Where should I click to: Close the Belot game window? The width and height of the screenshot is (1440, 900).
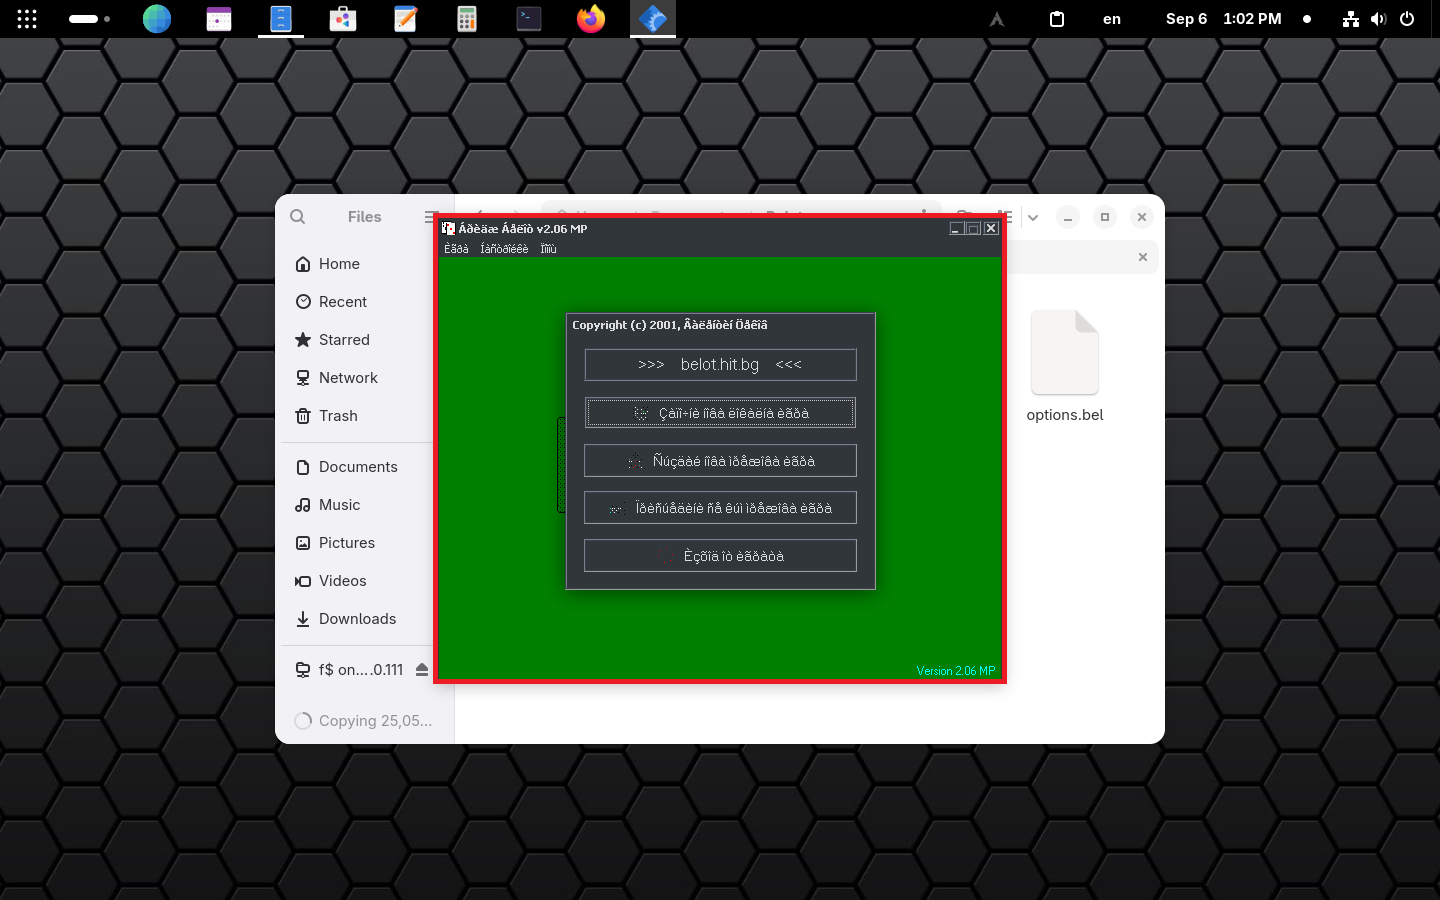tap(991, 229)
